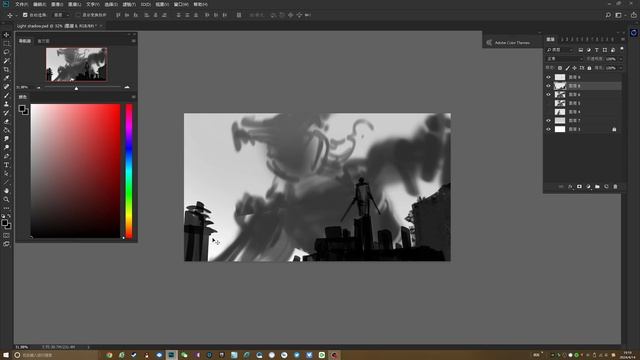Image resolution: width=640 pixels, height=360 pixels.
Task: Create new adjustment layer icon
Action: click(x=588, y=187)
